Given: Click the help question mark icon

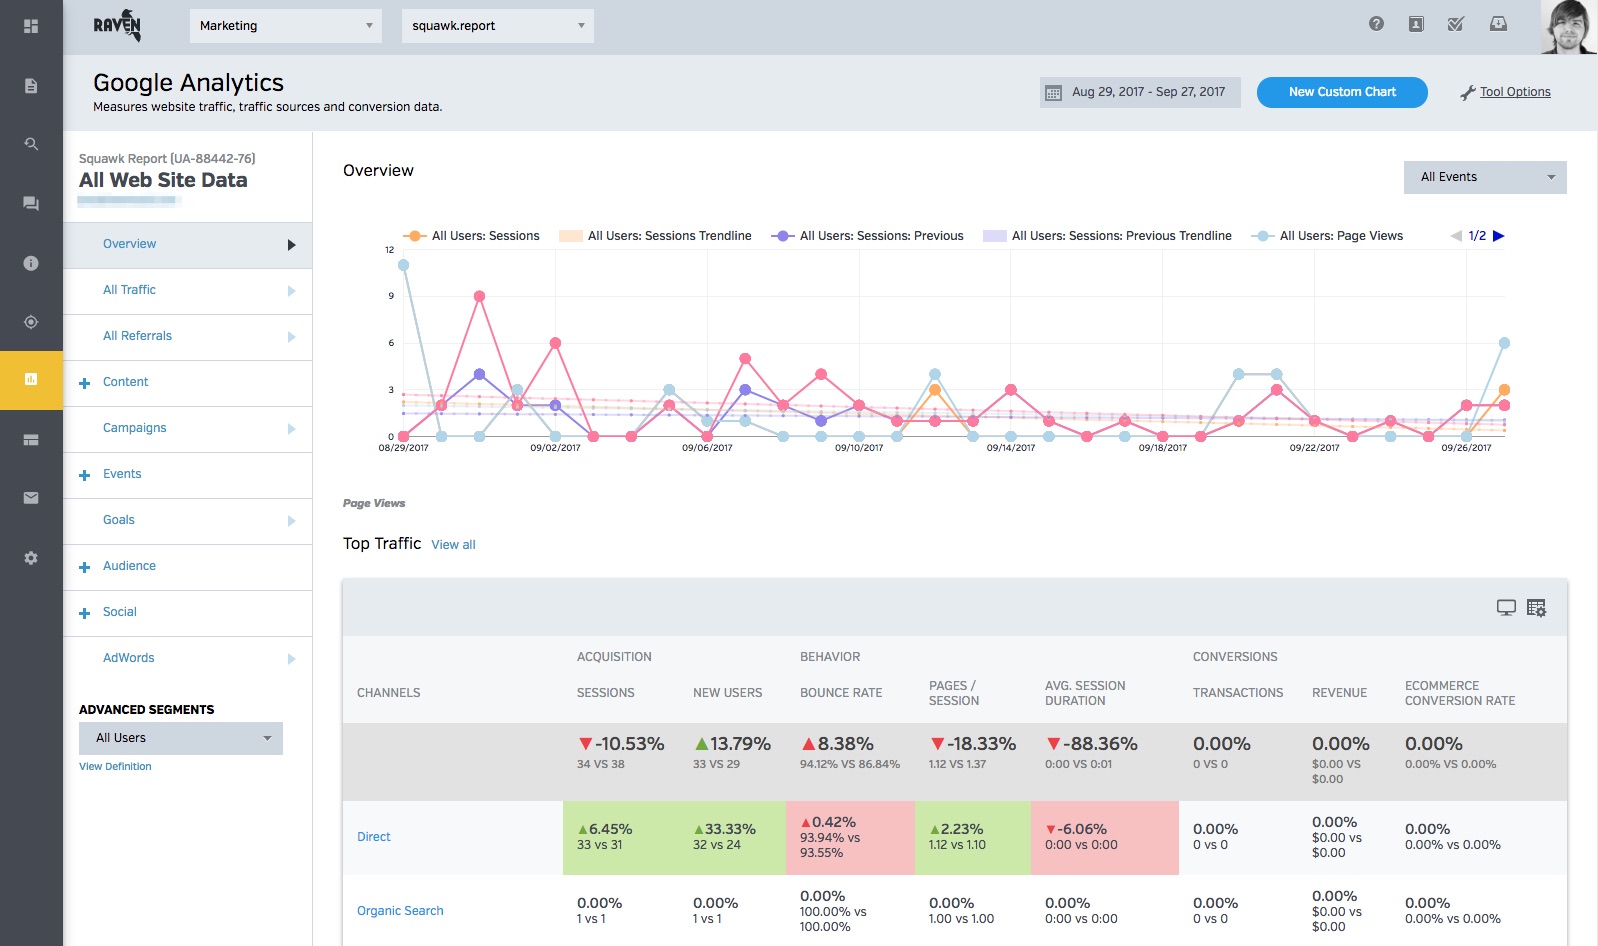Looking at the screenshot, I should pos(1376,24).
